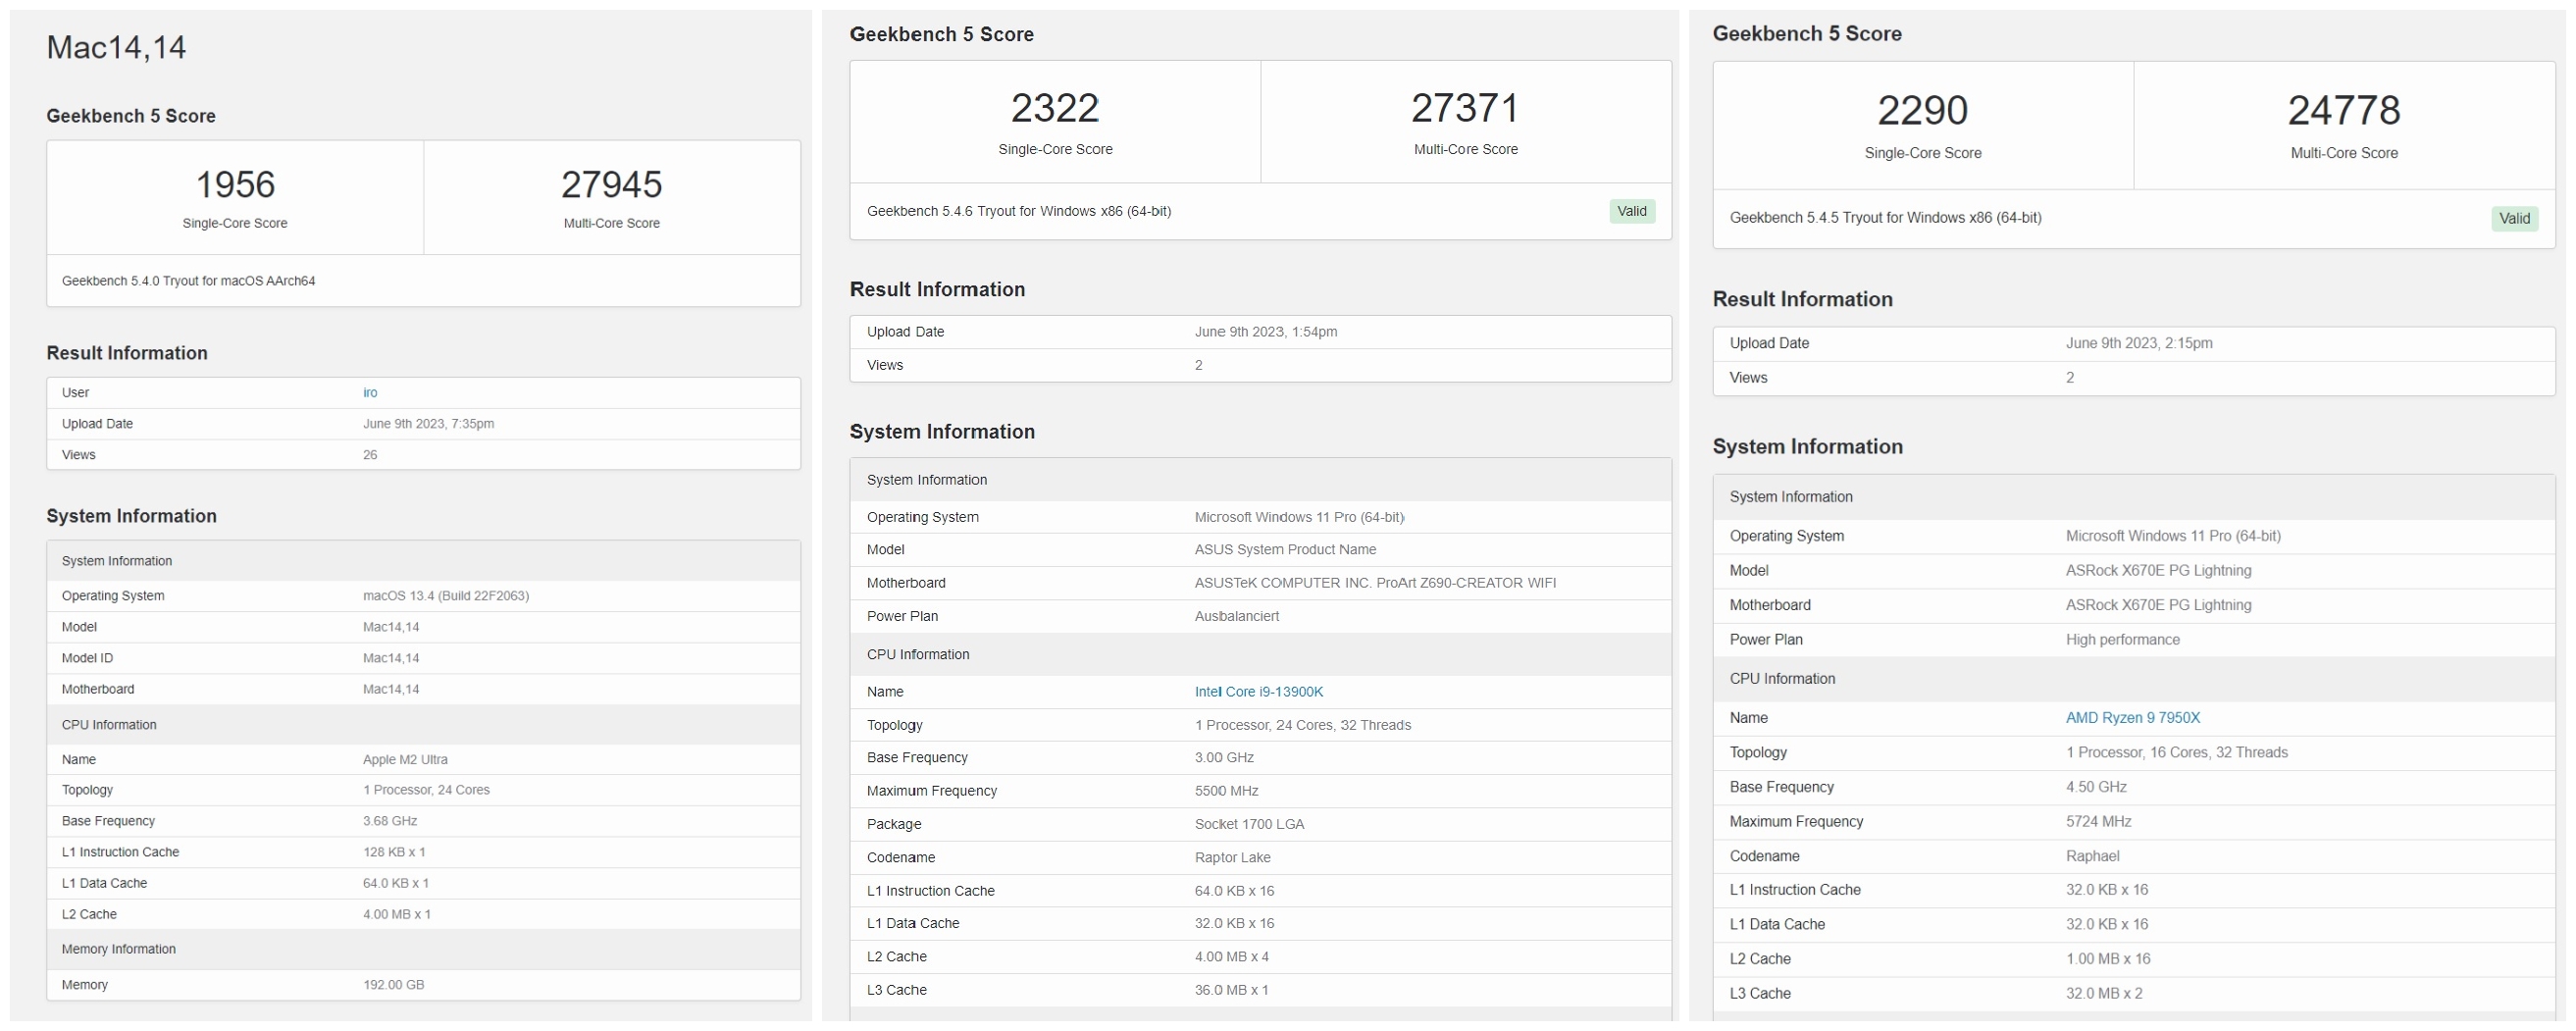
Task: Select L1 instruction cache '64.0 KB x 16'
Action: pyautogui.click(x=1234, y=891)
